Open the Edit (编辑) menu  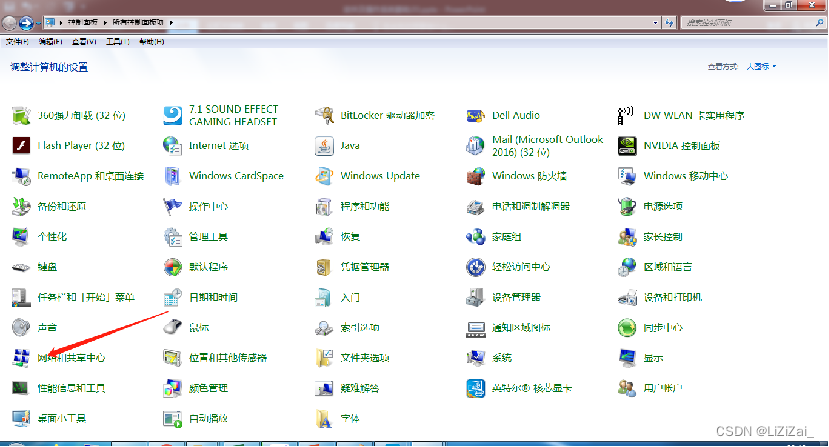pyautogui.click(x=50, y=41)
